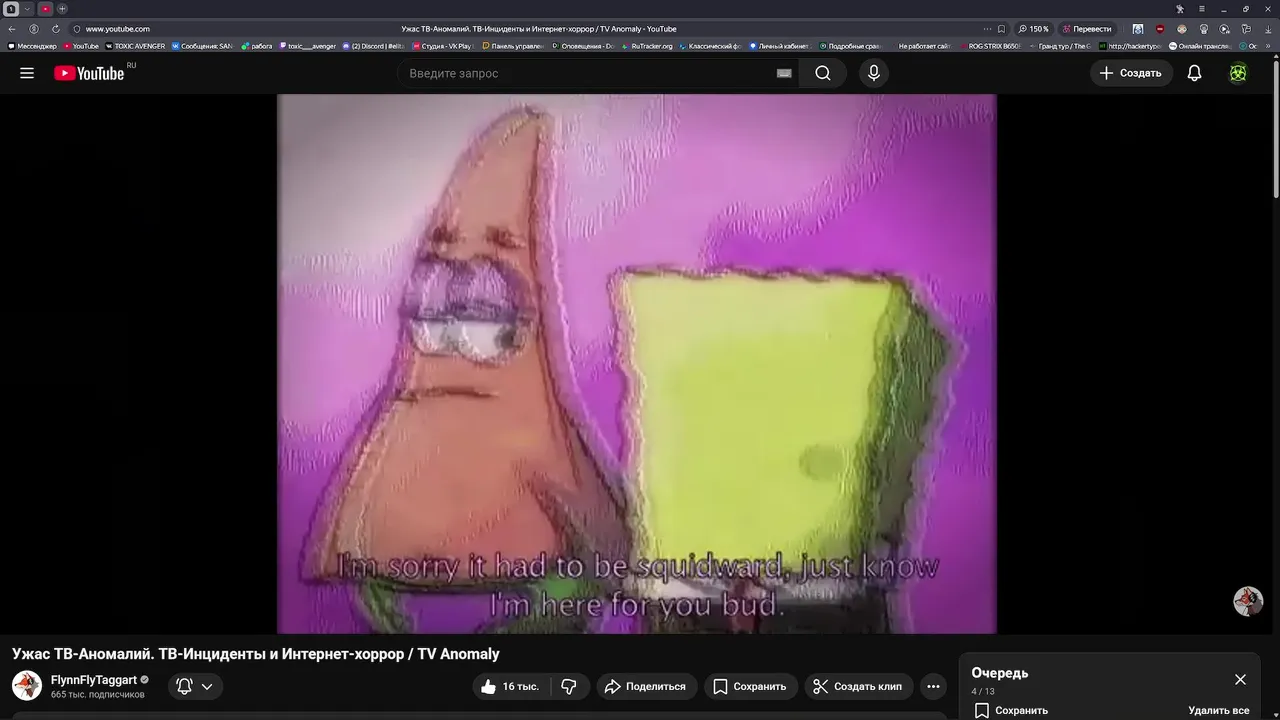Screen dimensions: 1280x720
Task: Open the FlynnFlyTaggart channel name link
Action: [94, 680]
